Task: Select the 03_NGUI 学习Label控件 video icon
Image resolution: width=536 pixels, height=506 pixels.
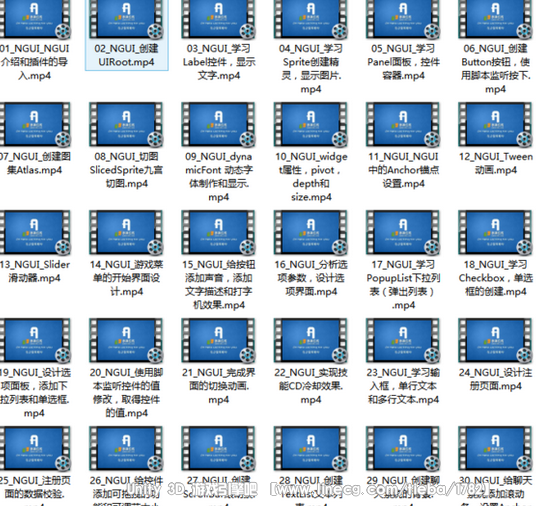Action: (x=219, y=19)
